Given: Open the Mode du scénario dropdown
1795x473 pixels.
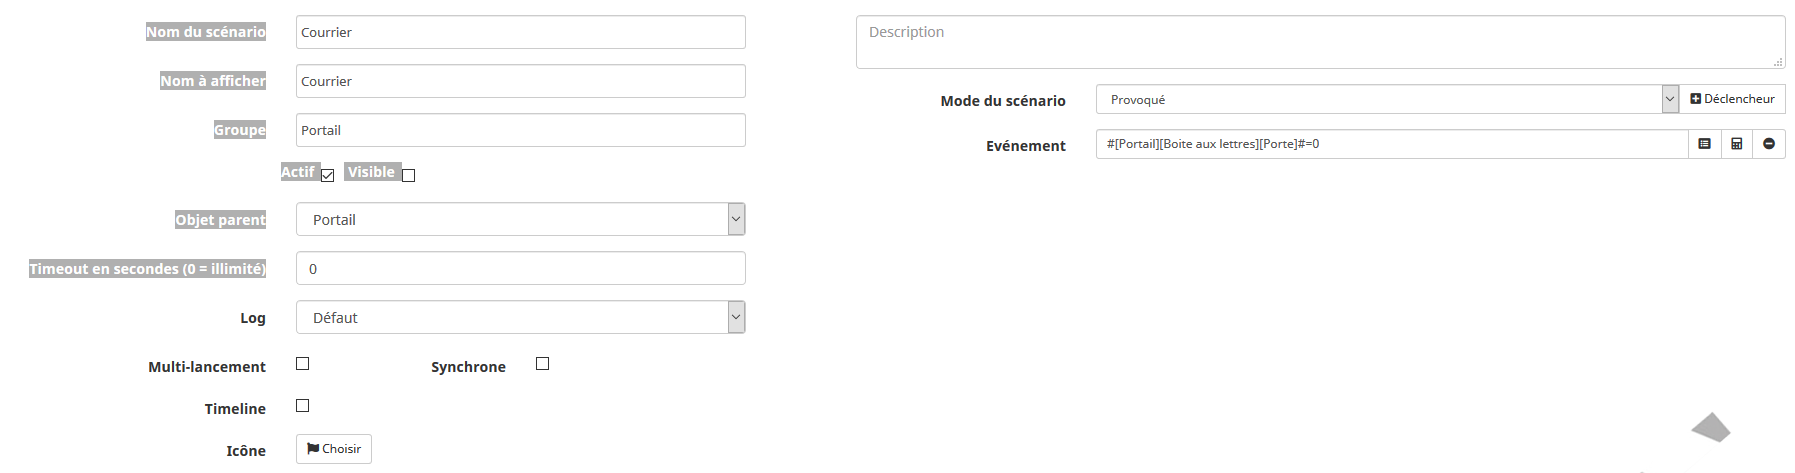Looking at the screenshot, I should point(1386,100).
